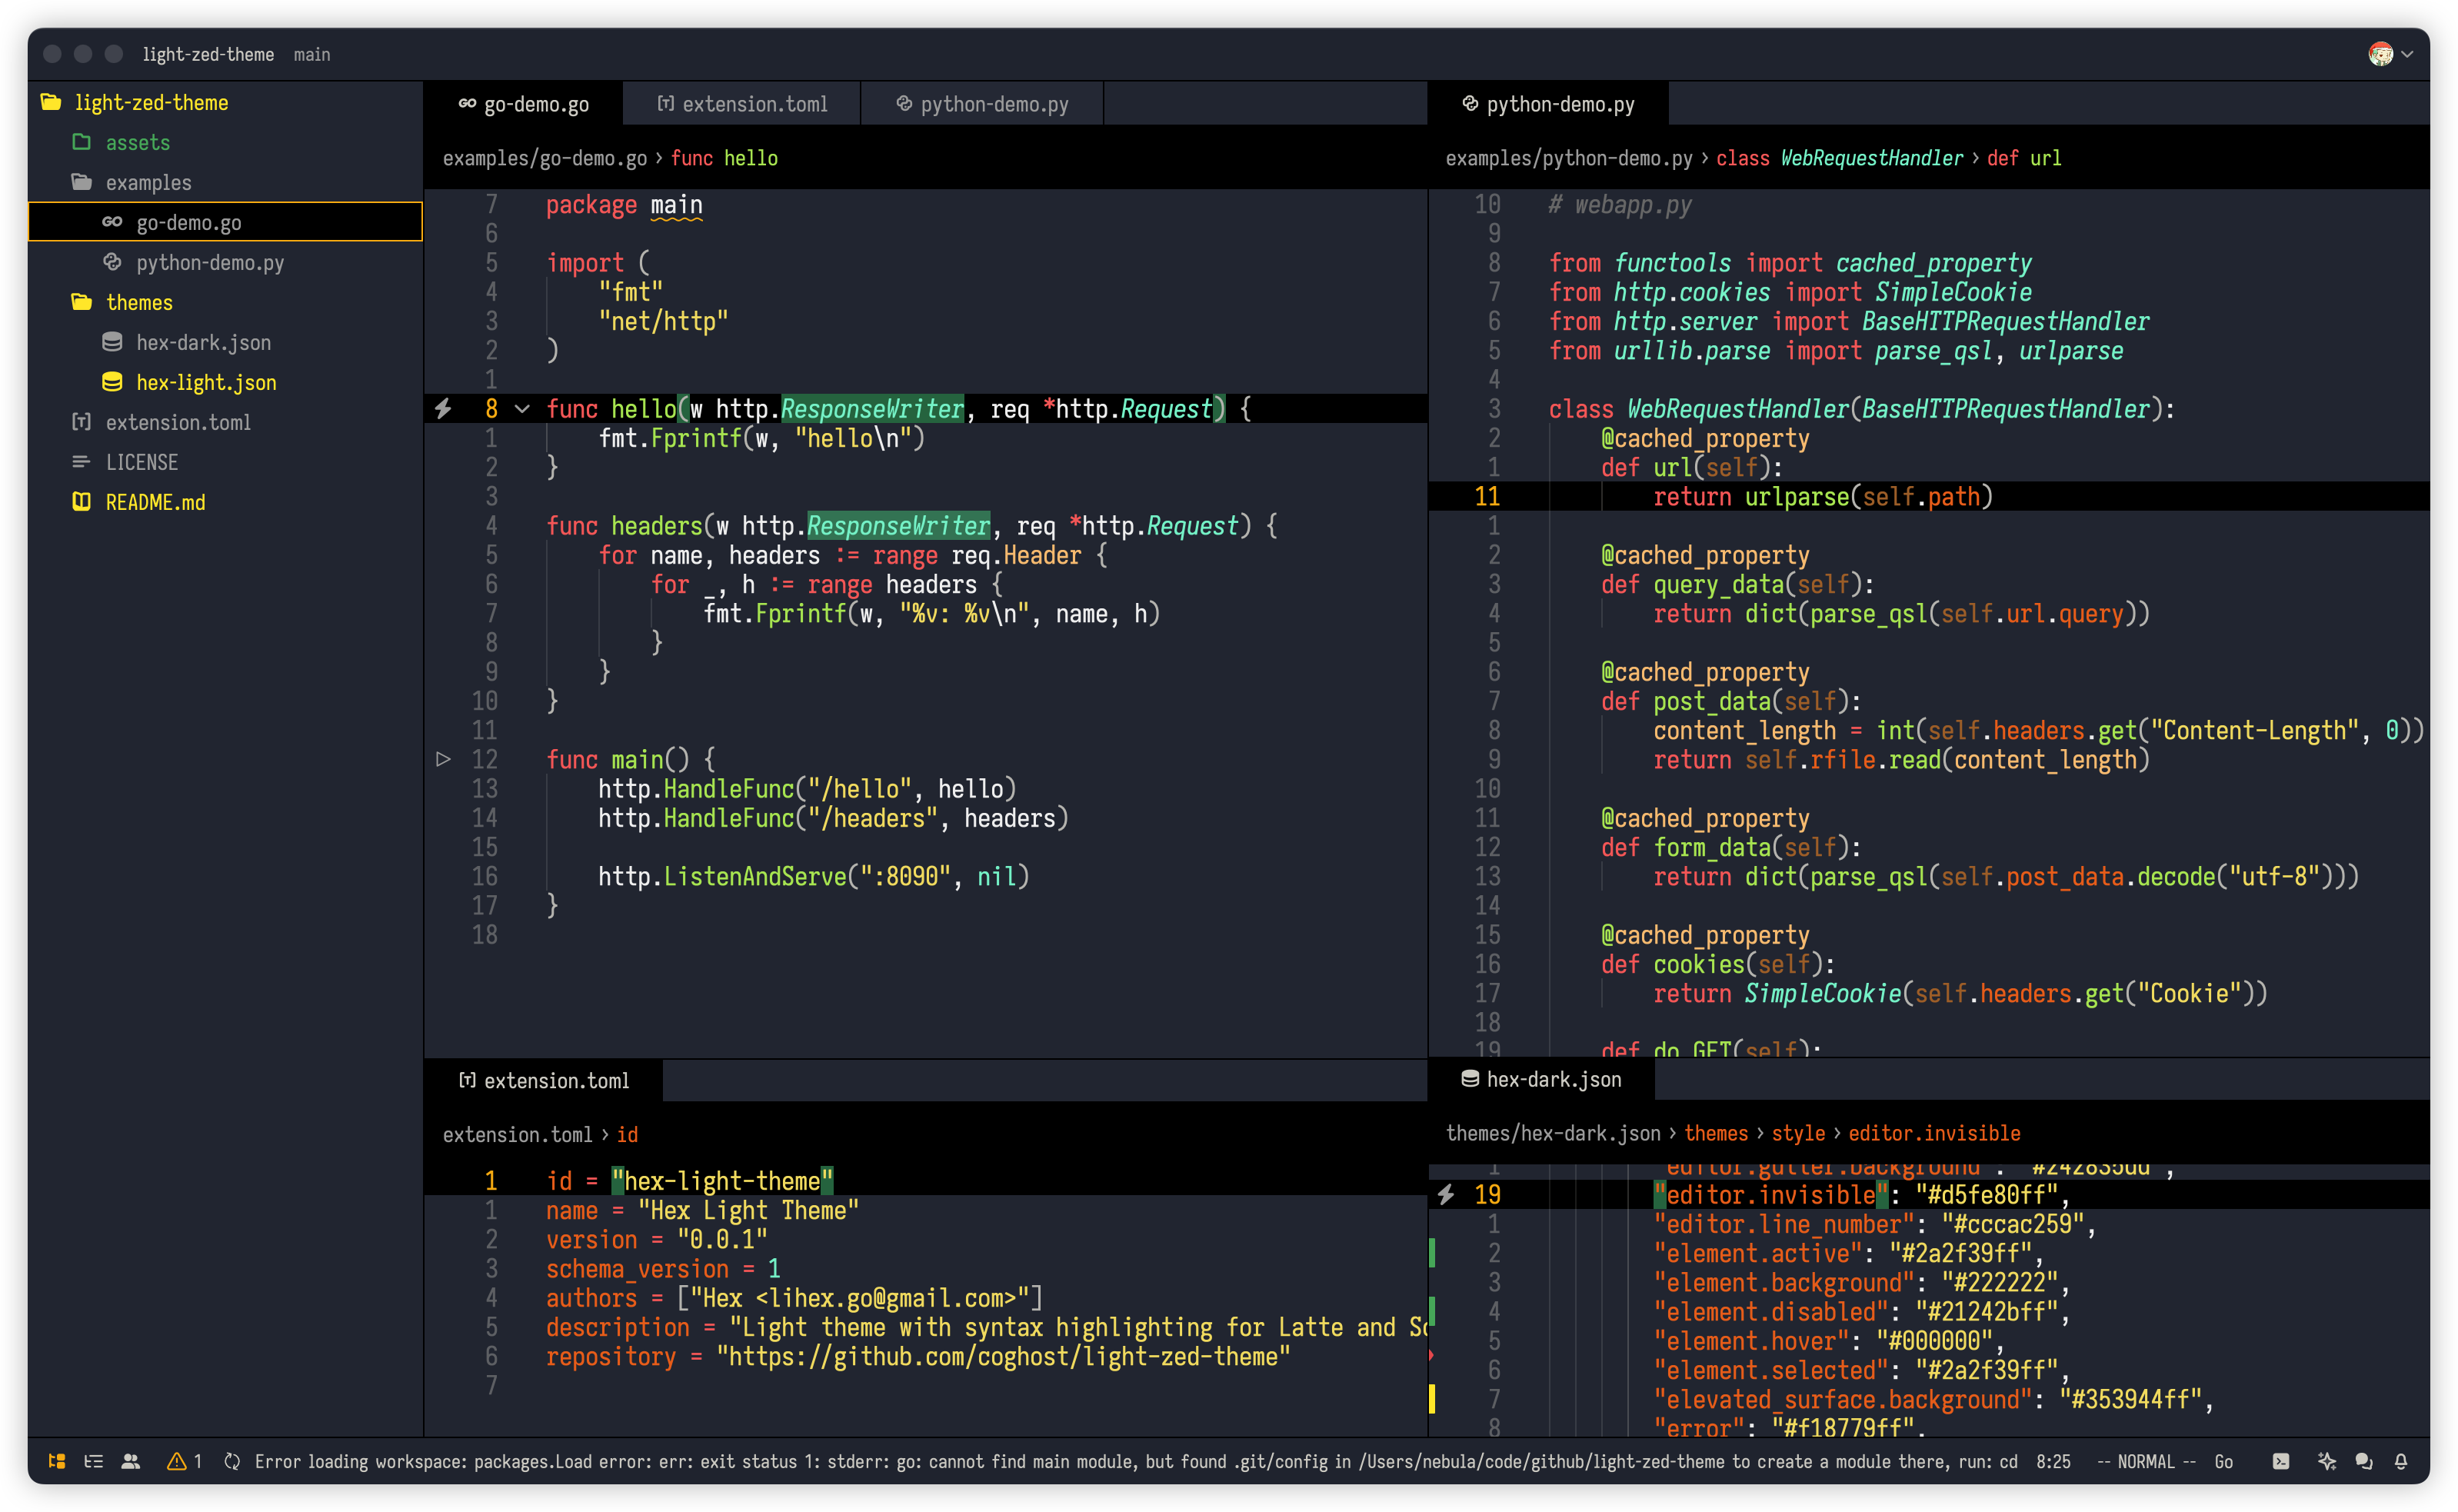Image resolution: width=2458 pixels, height=1512 pixels.
Task: Switch to python-demo.py tab in left pane
Action: coord(982,104)
